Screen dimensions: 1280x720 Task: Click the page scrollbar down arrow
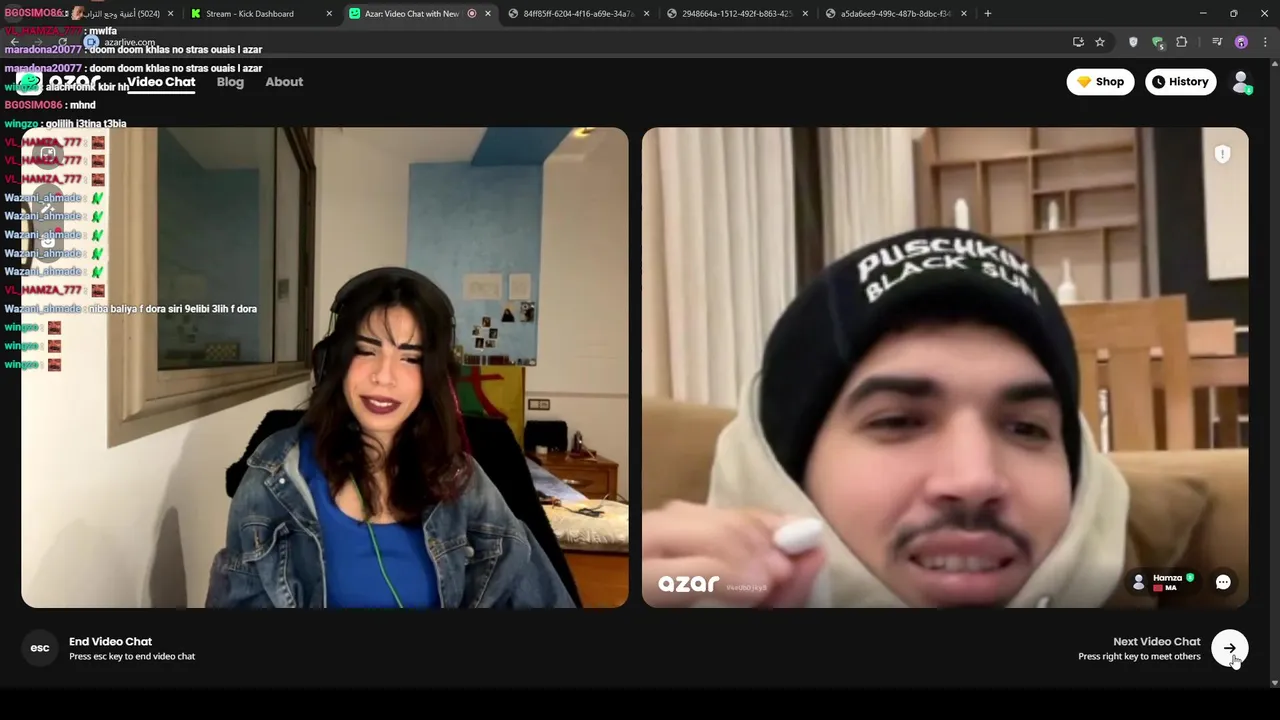pyautogui.click(x=1274, y=683)
